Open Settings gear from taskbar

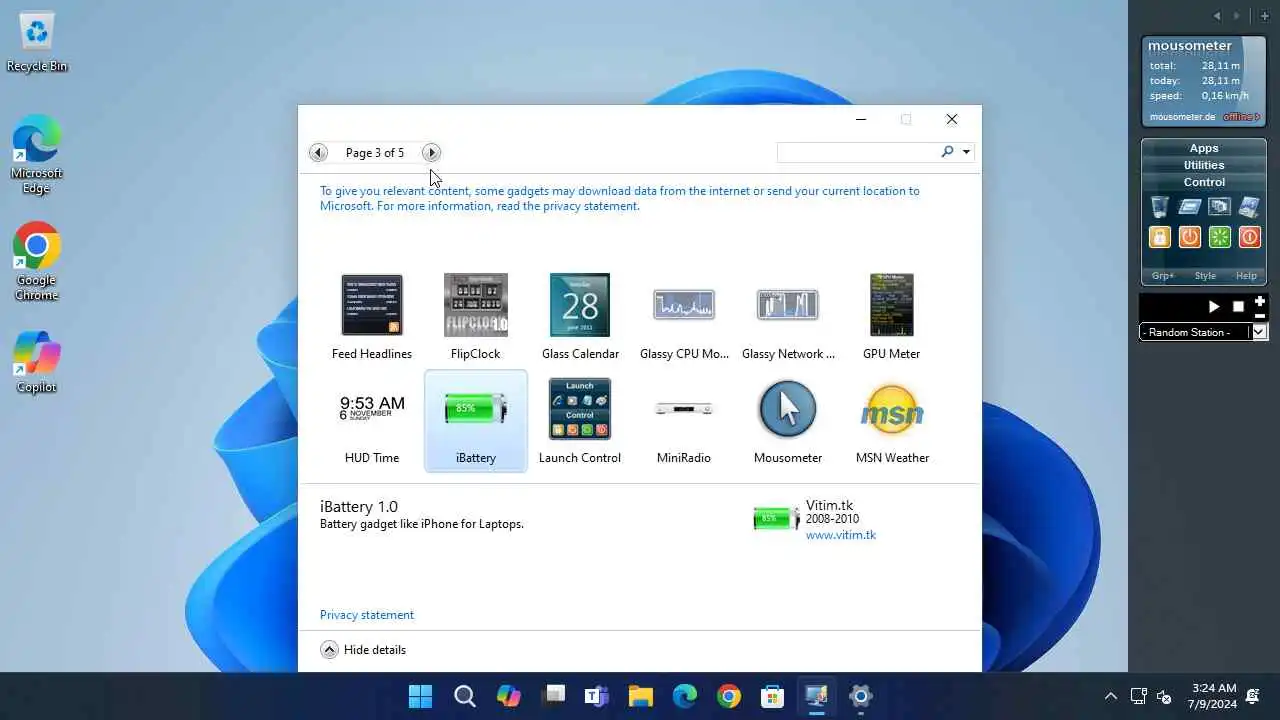pos(861,696)
